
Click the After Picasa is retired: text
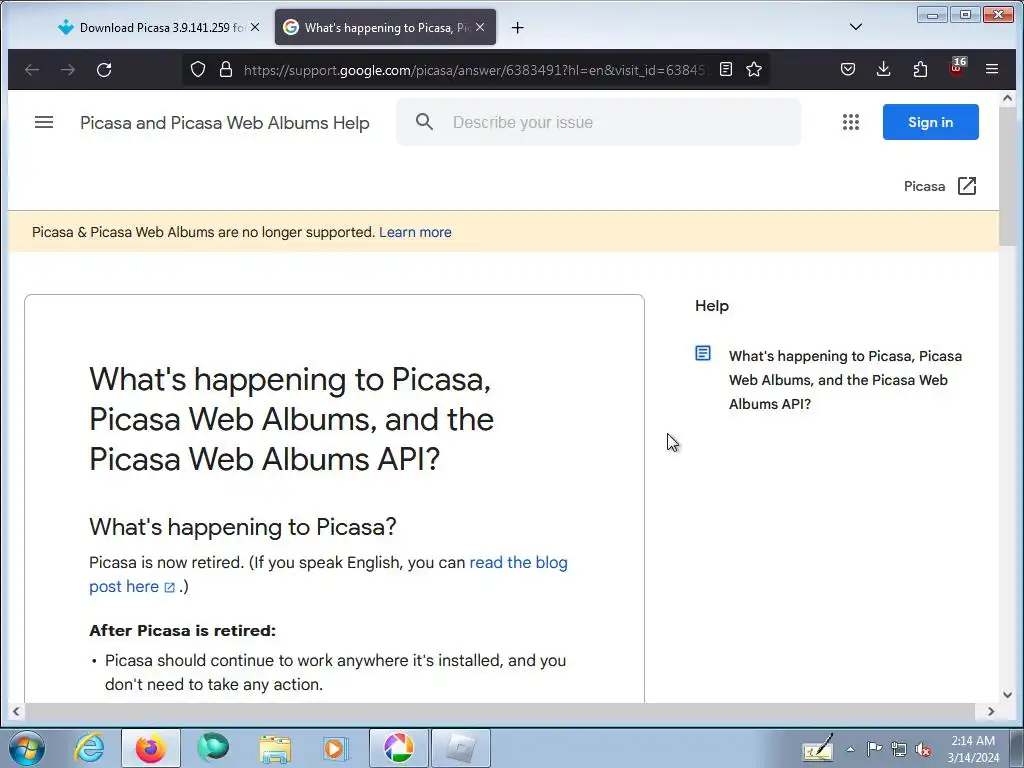click(x=182, y=631)
